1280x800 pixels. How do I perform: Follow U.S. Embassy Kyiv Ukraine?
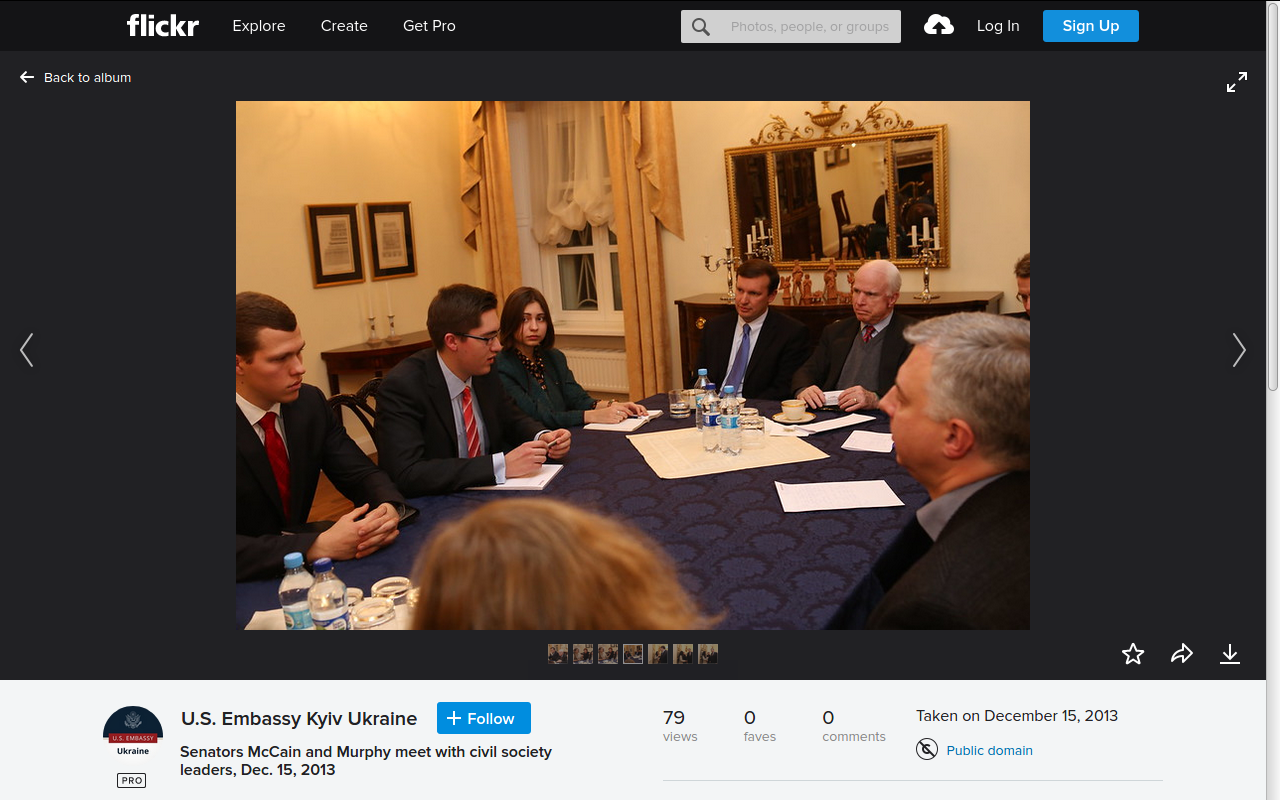point(484,718)
